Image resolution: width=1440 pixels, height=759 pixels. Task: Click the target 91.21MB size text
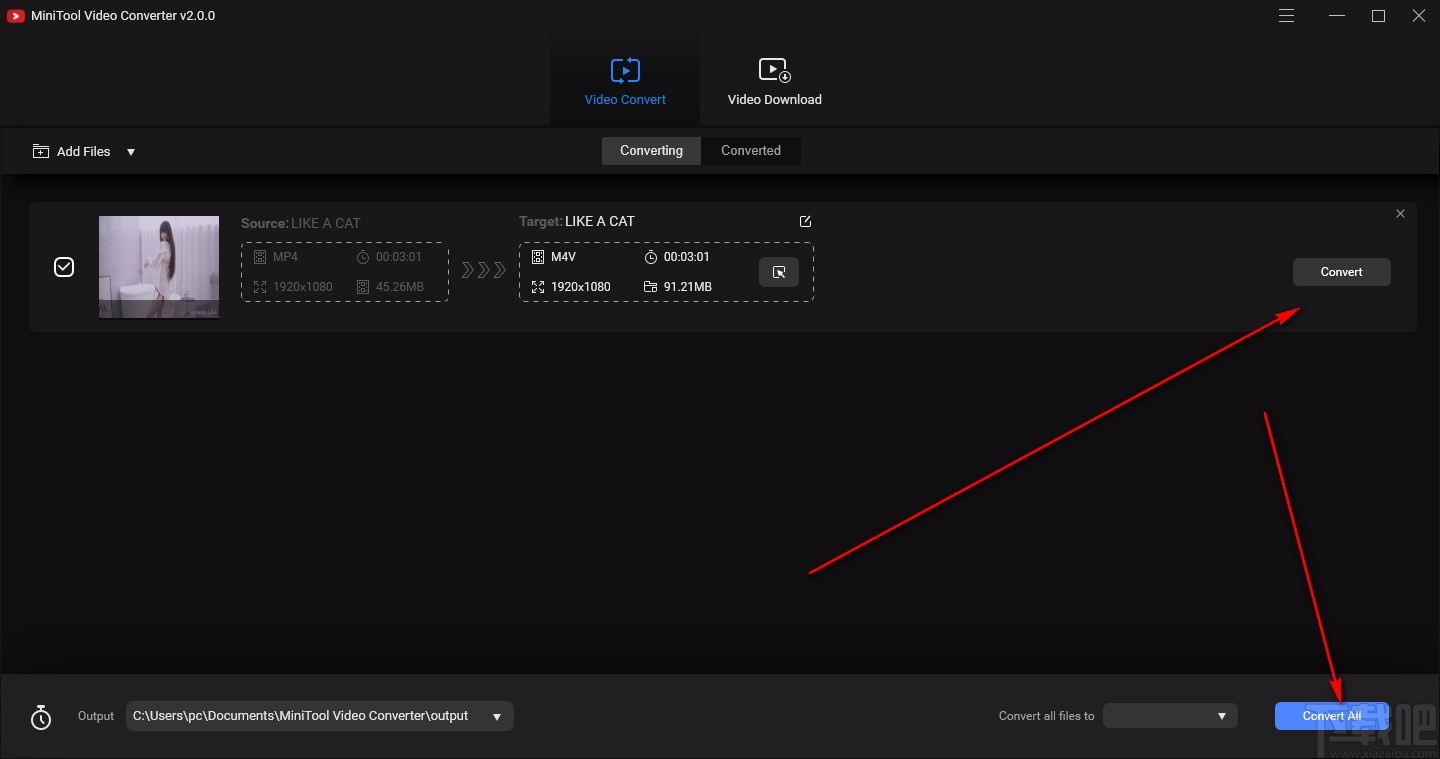(x=688, y=287)
